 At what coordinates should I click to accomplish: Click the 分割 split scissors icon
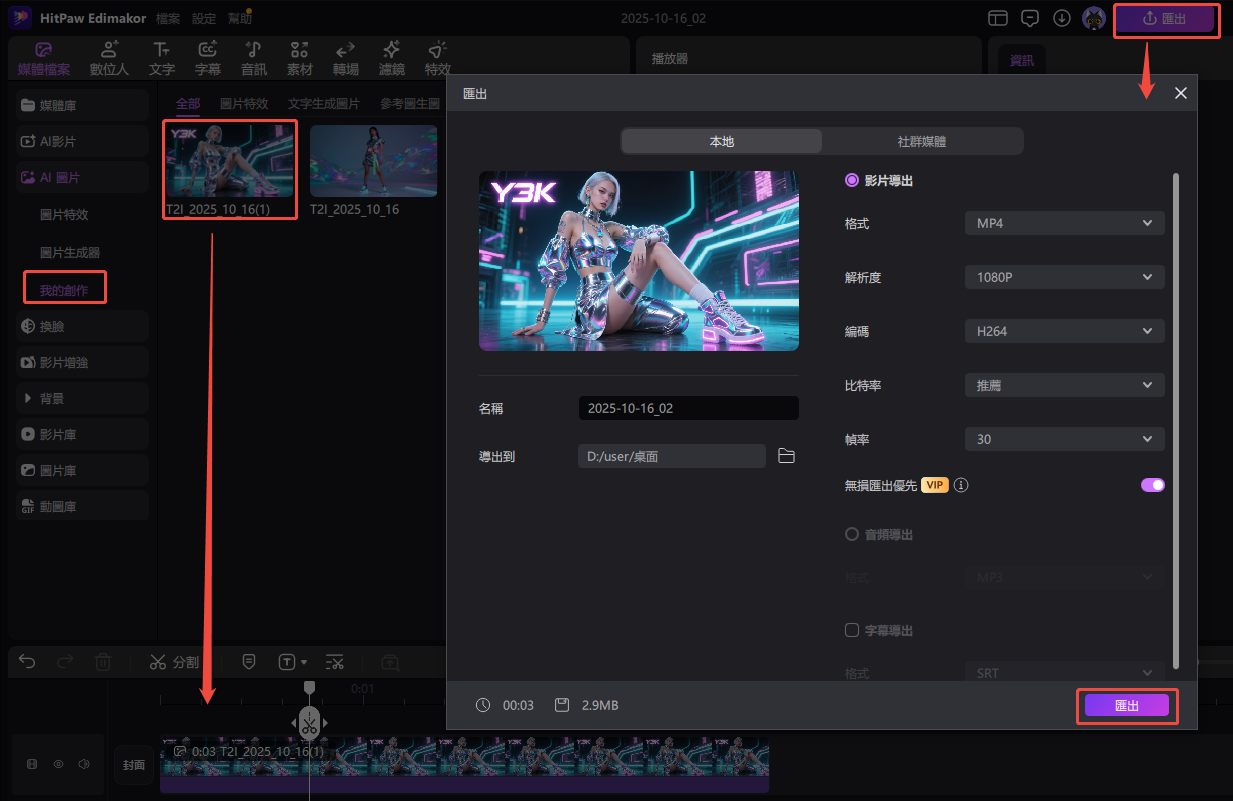(x=158, y=662)
